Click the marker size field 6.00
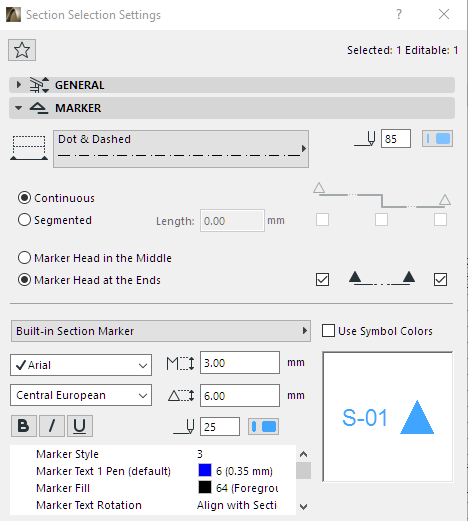The image size is (468, 521). [240, 395]
